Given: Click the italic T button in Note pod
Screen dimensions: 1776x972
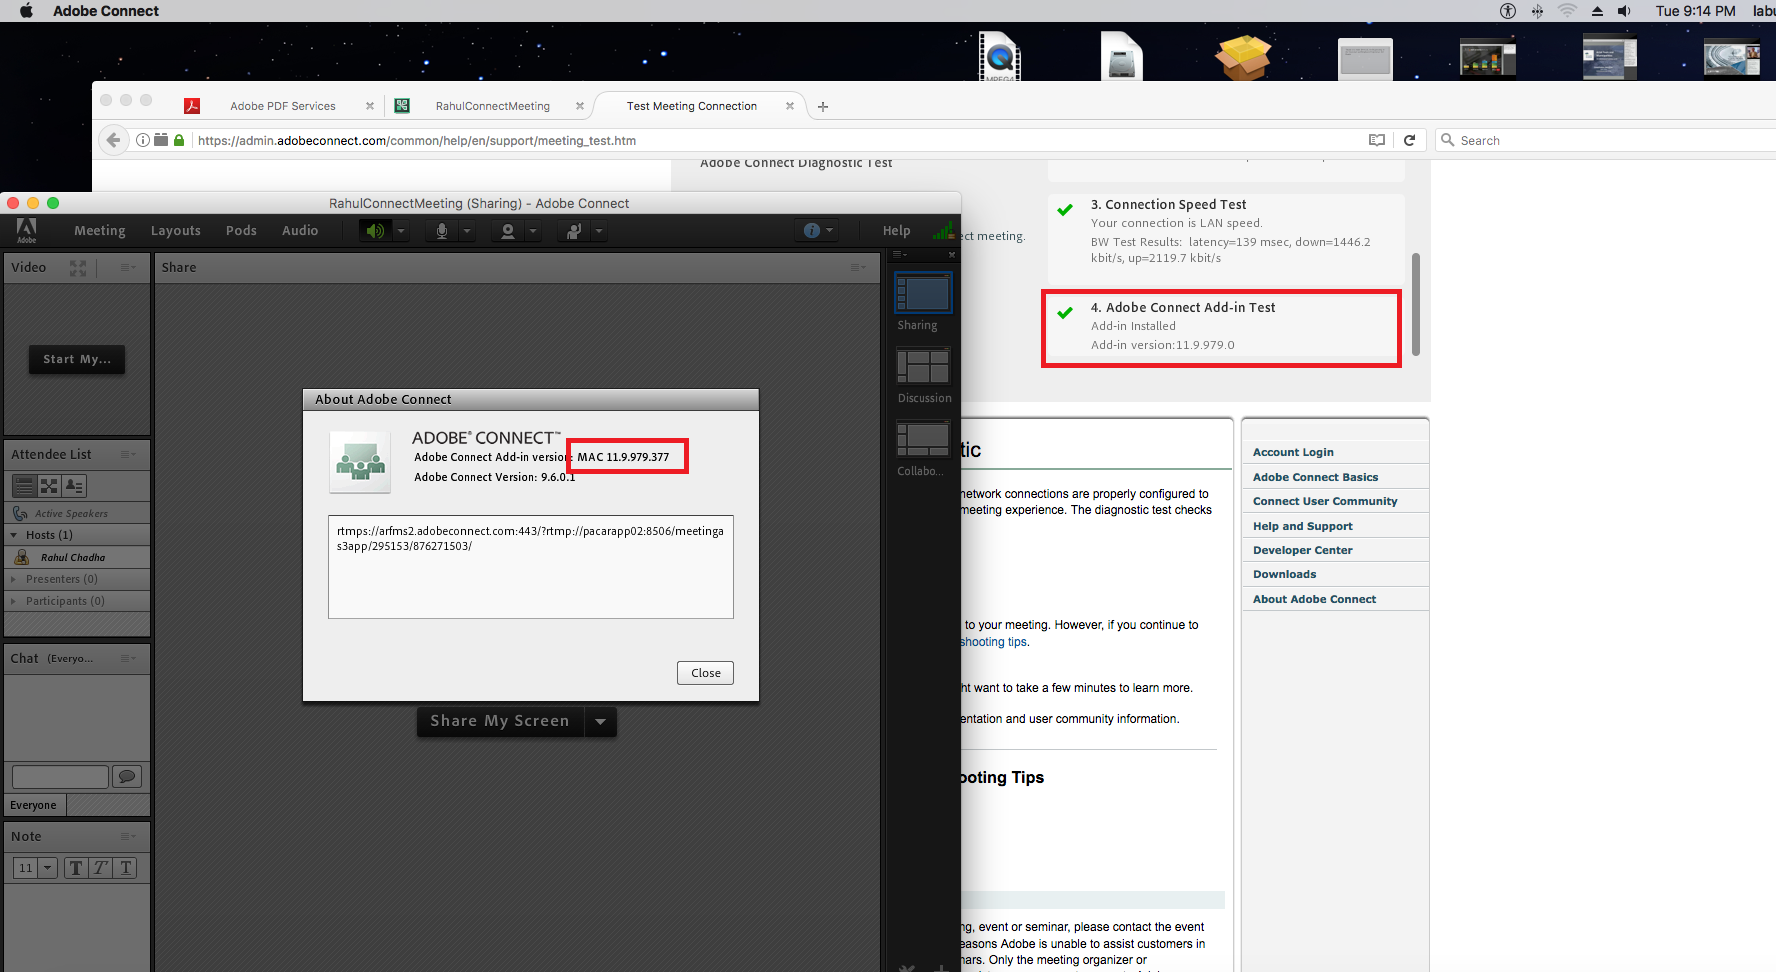Looking at the screenshot, I should coord(101,868).
